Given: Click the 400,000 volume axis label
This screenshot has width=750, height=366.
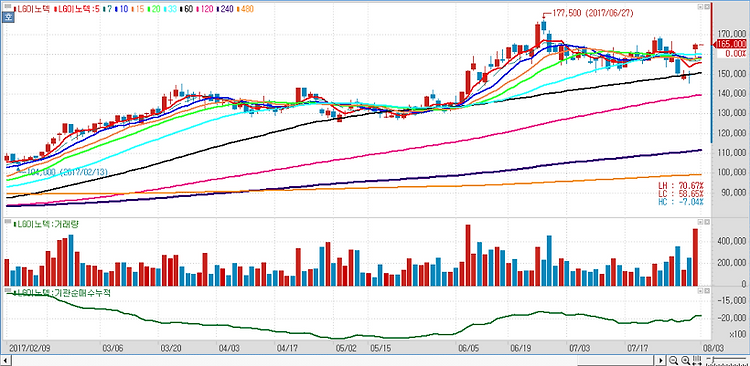Looking at the screenshot, I should [733, 241].
